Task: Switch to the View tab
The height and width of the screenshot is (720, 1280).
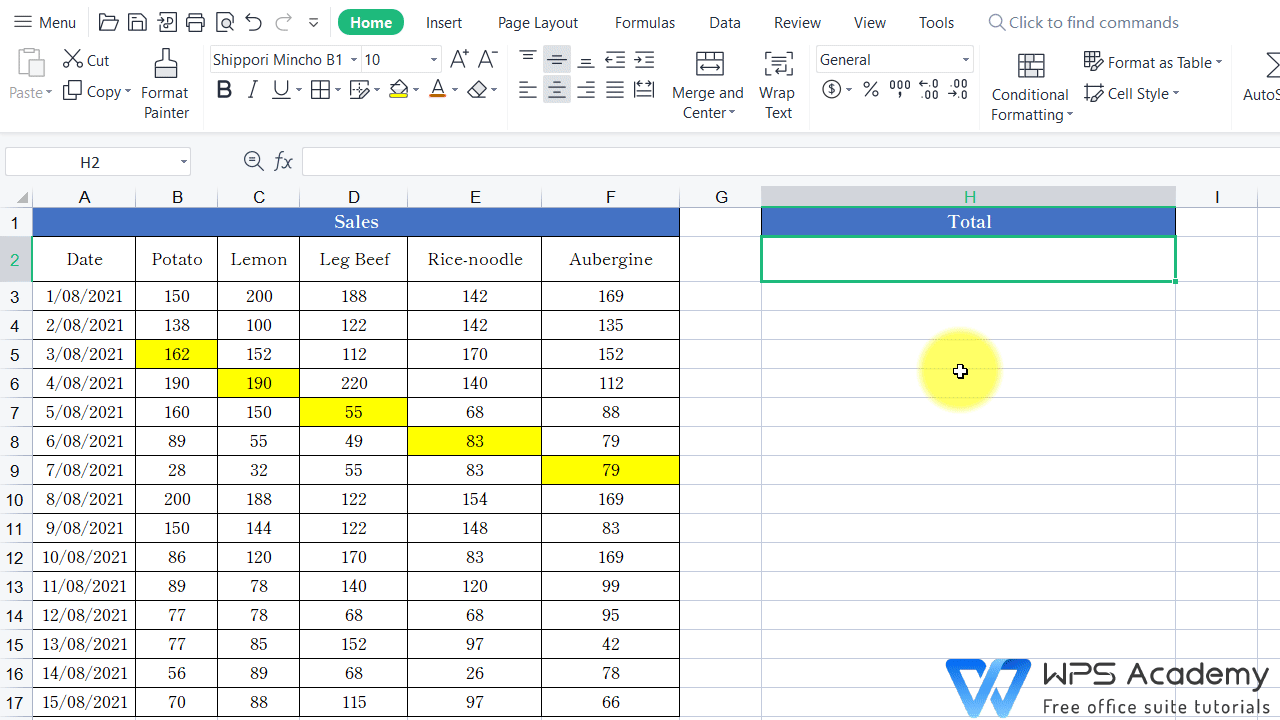Action: pos(870,22)
